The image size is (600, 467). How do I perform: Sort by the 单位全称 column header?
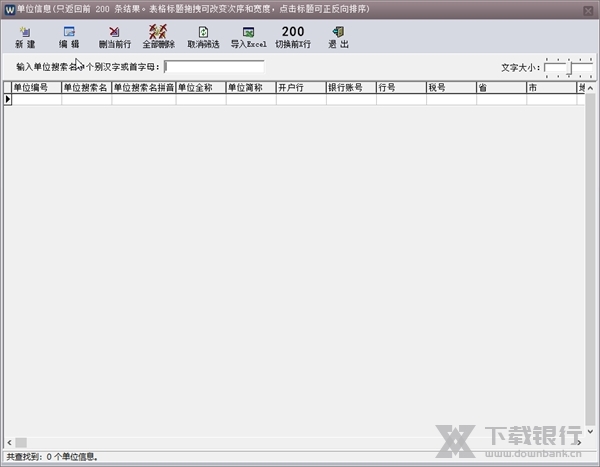(x=200, y=88)
